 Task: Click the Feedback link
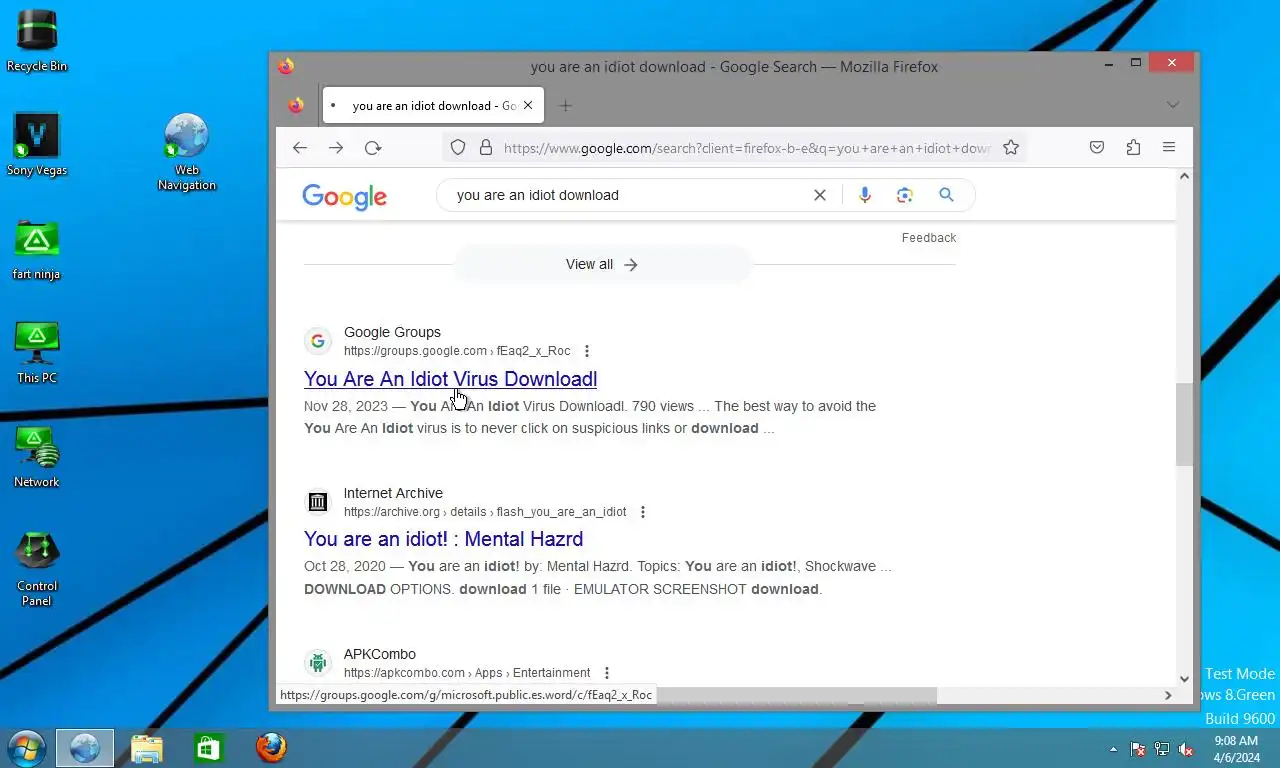click(x=929, y=238)
